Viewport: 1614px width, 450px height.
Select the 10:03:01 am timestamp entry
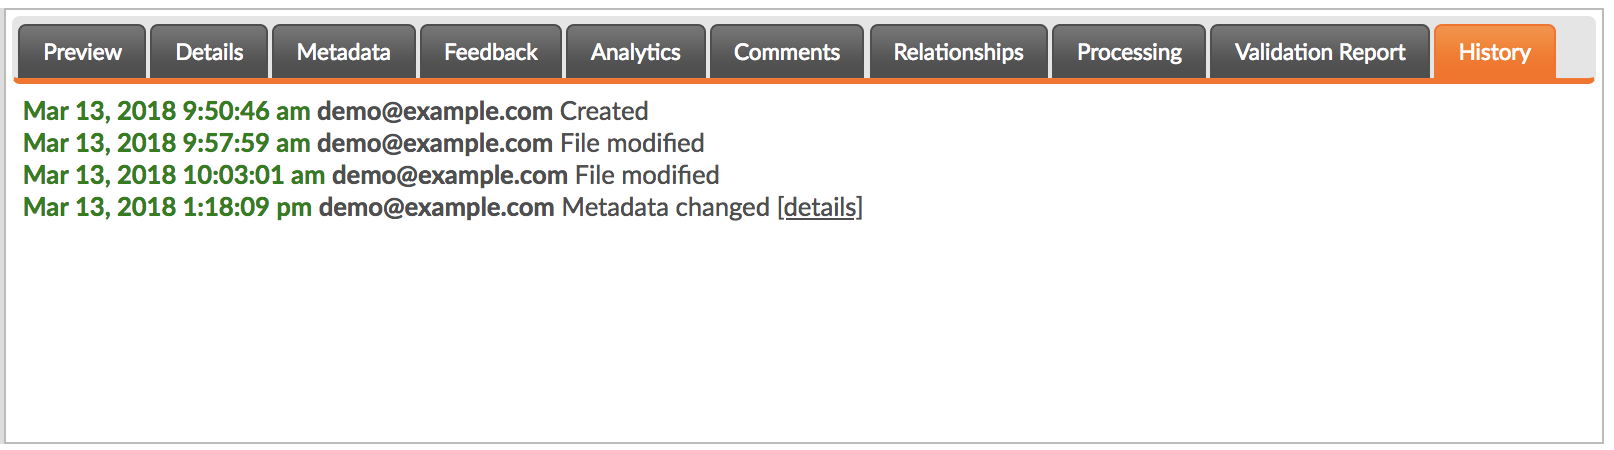pos(174,175)
